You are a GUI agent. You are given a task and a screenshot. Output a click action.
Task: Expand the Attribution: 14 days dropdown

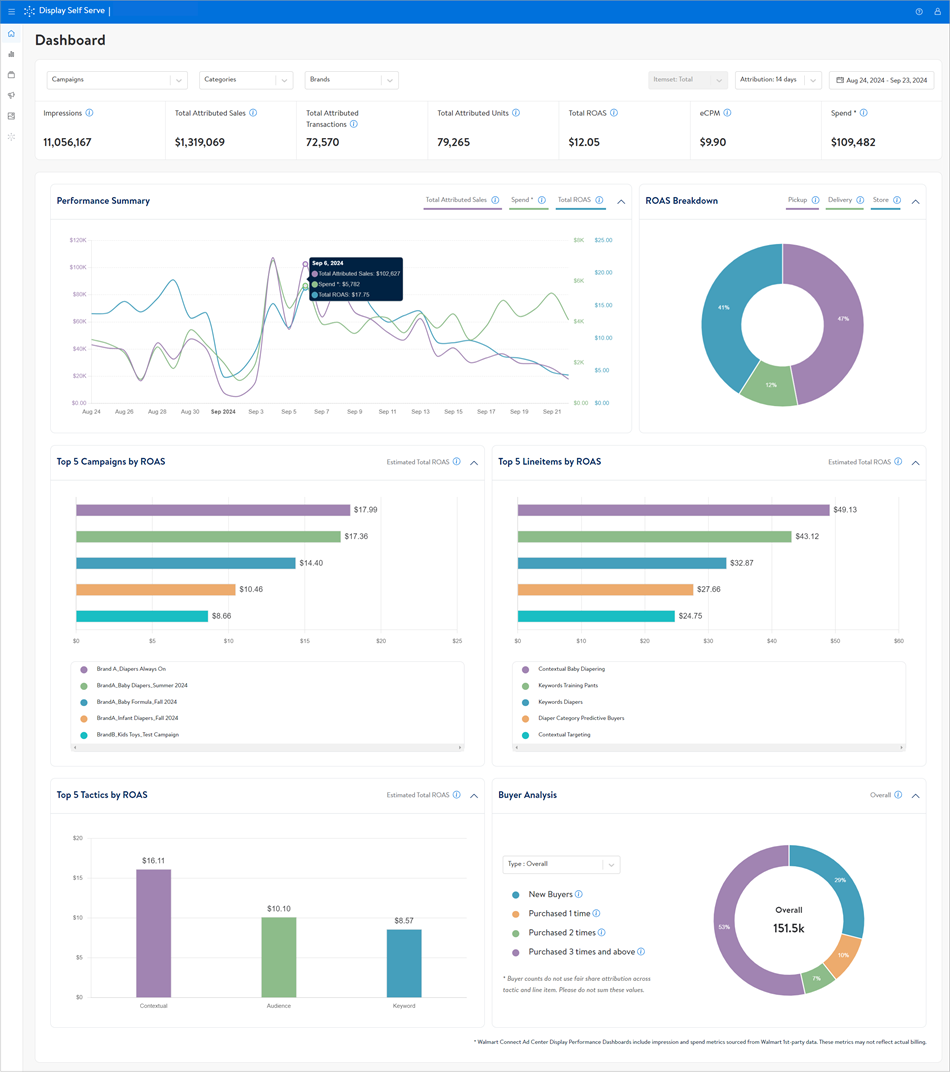778,80
